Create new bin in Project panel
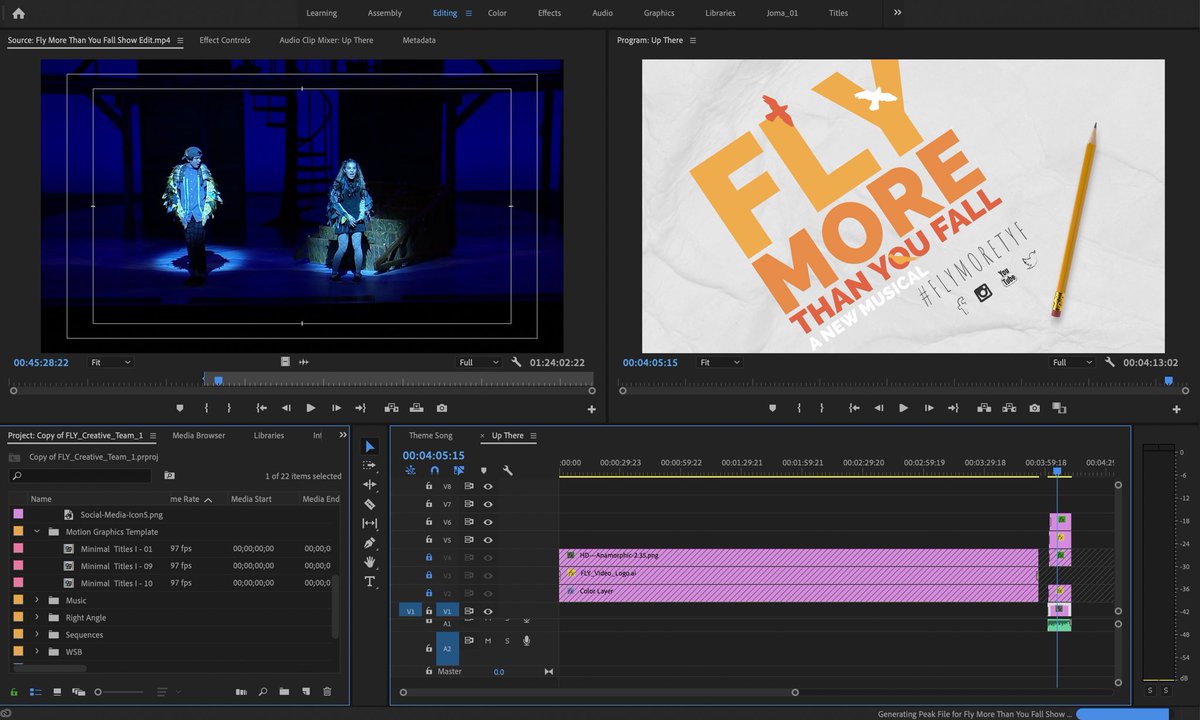This screenshot has height=720, width=1200. point(284,692)
